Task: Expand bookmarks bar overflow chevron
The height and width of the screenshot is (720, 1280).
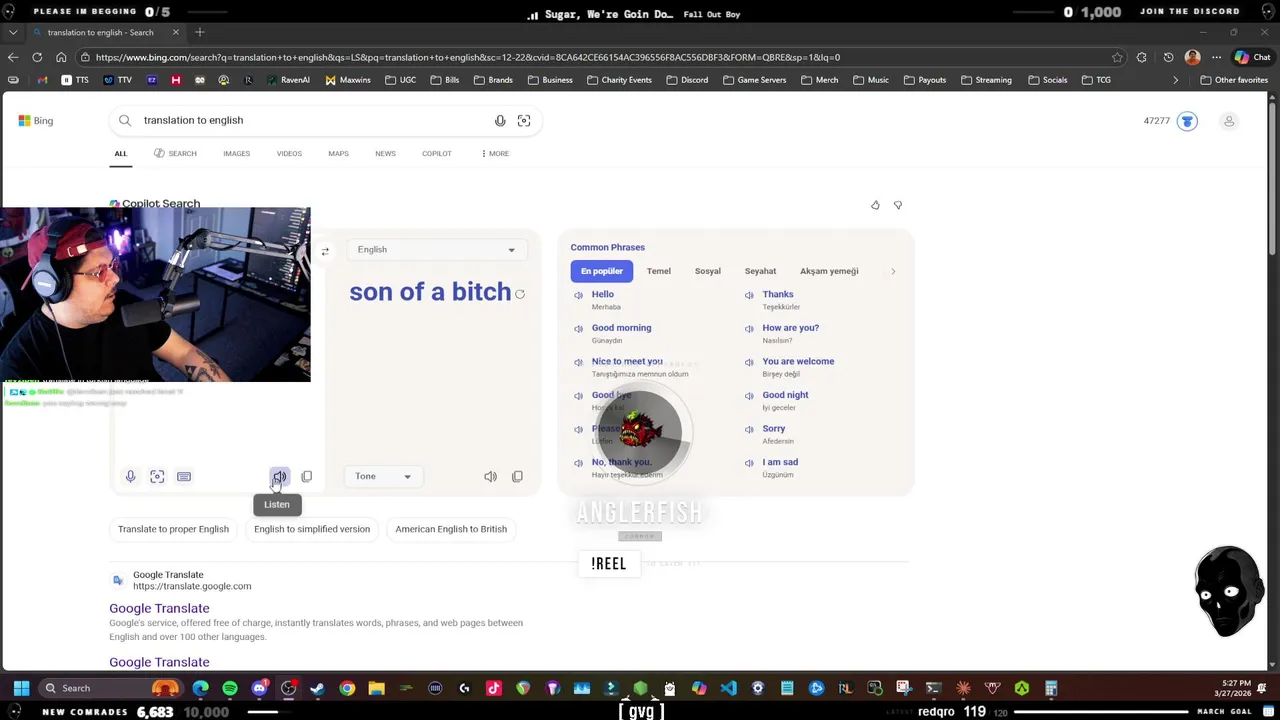Action: click(1175, 80)
